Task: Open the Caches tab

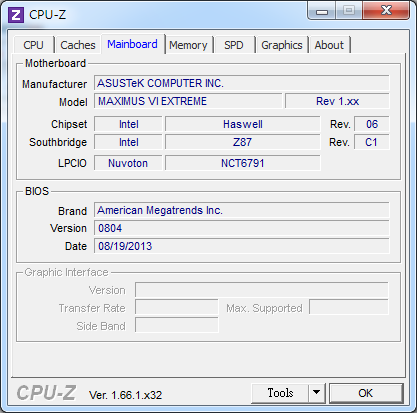Action: (x=78, y=45)
